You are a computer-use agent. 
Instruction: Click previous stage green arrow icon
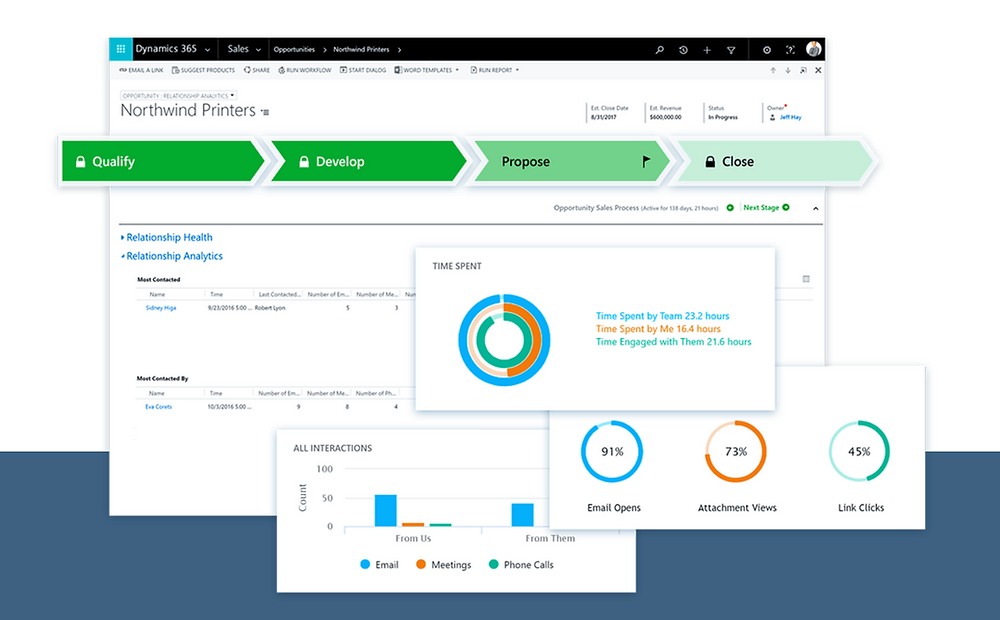pyautogui.click(x=730, y=207)
